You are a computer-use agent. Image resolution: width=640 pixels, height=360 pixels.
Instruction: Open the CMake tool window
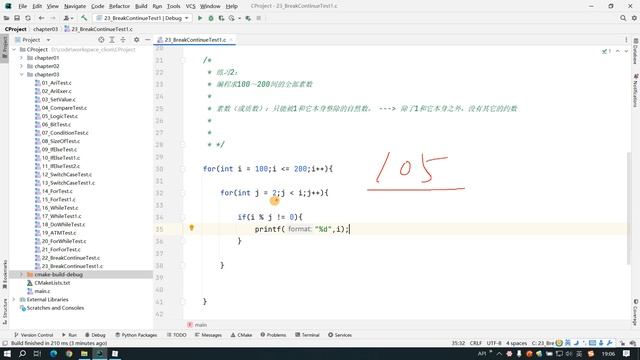(x=241, y=335)
